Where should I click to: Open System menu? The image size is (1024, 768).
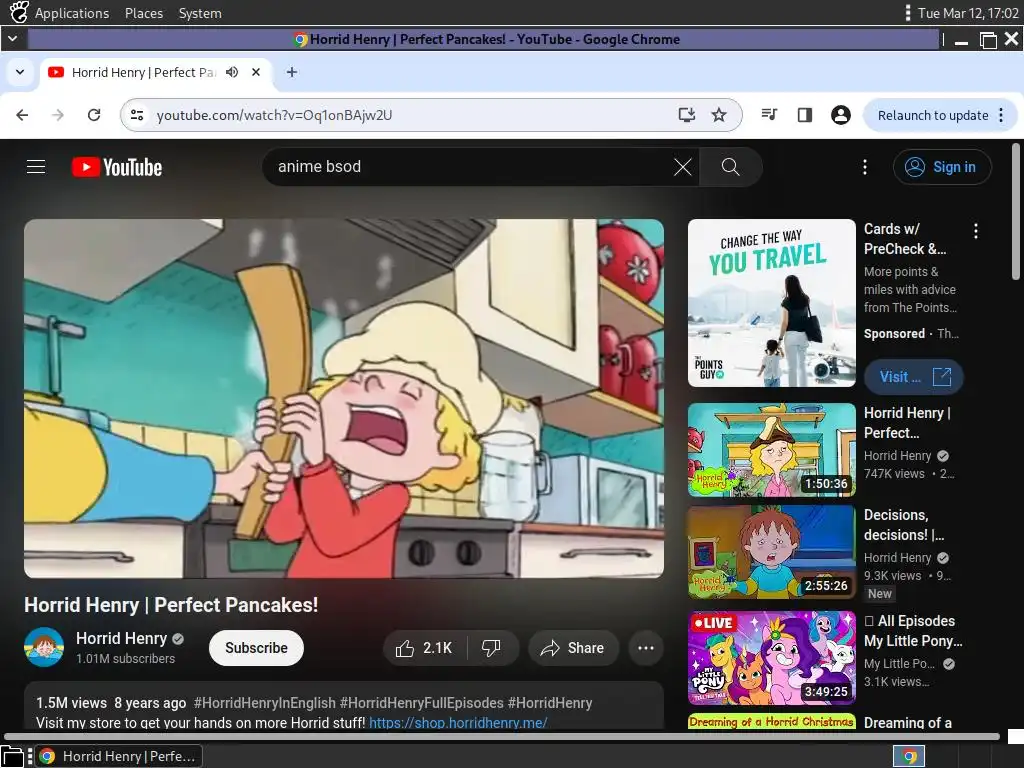[200, 13]
